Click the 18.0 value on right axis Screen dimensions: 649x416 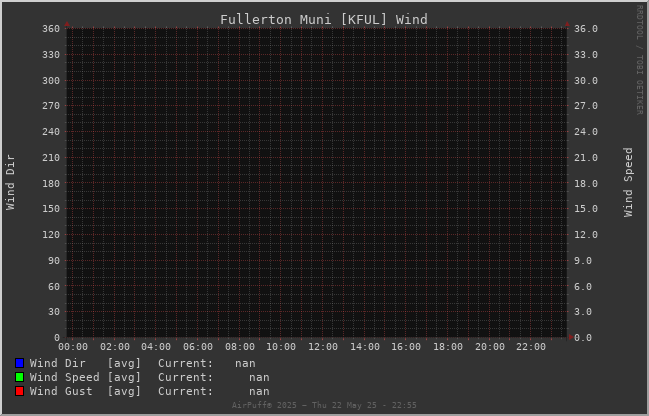(586, 183)
